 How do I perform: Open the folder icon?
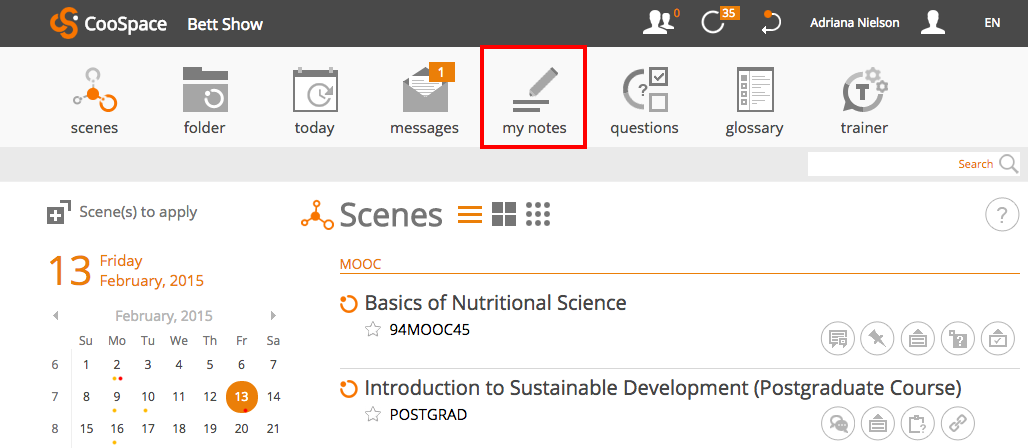click(x=205, y=89)
